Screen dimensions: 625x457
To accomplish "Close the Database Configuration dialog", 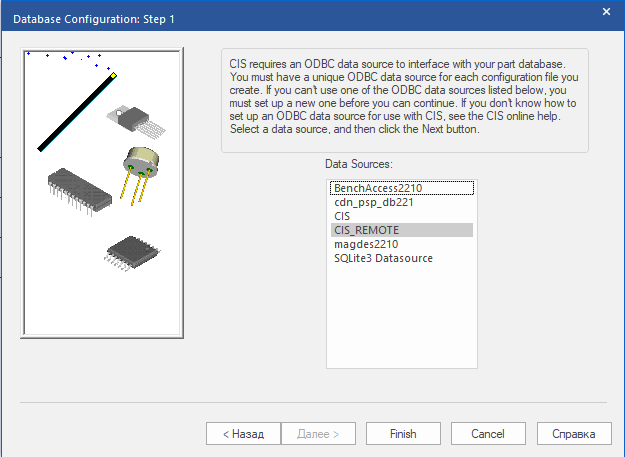I will click(606, 11).
